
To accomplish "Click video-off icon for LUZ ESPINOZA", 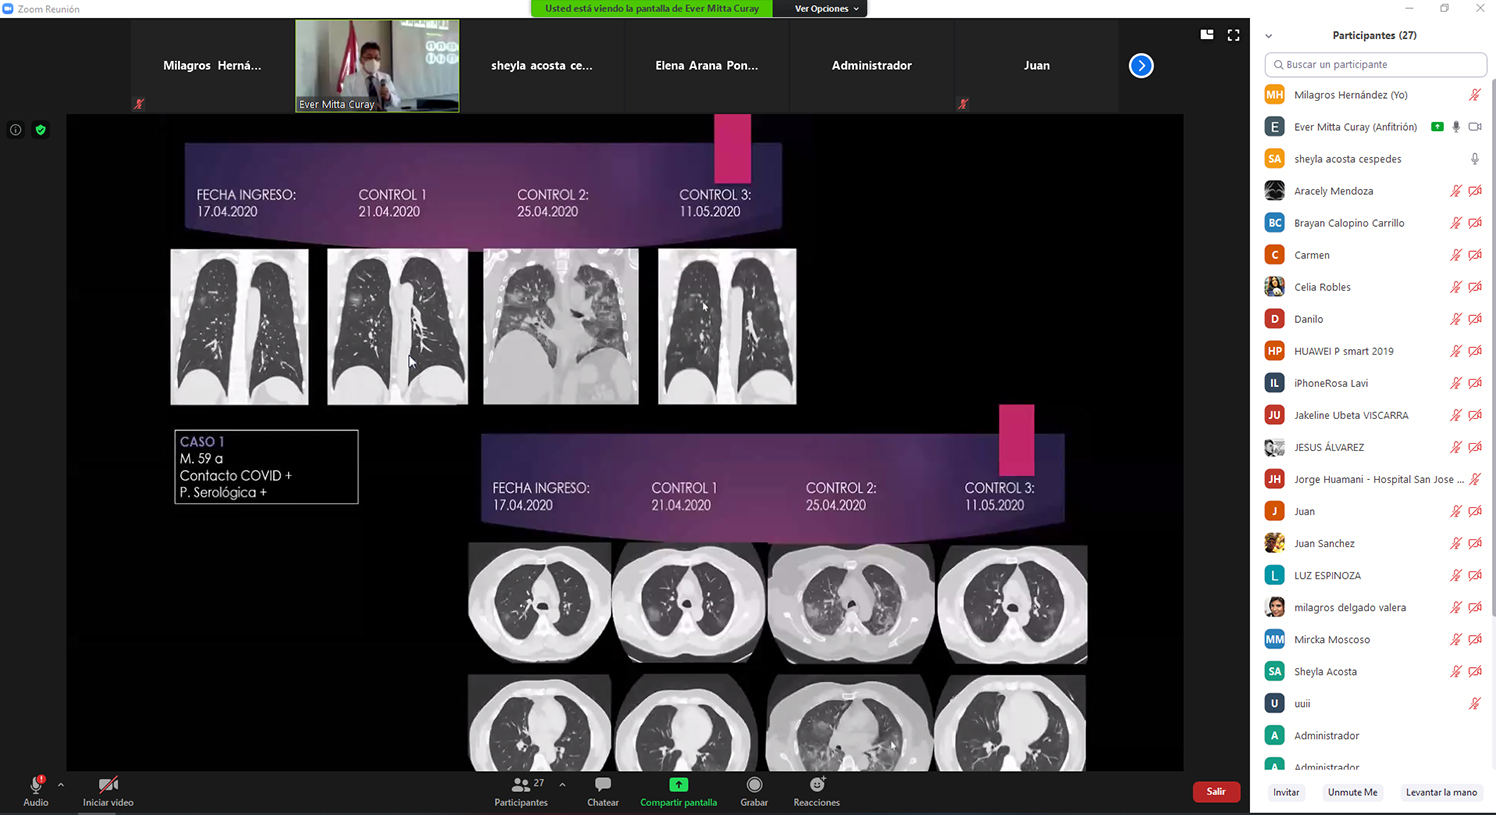I will point(1475,575).
